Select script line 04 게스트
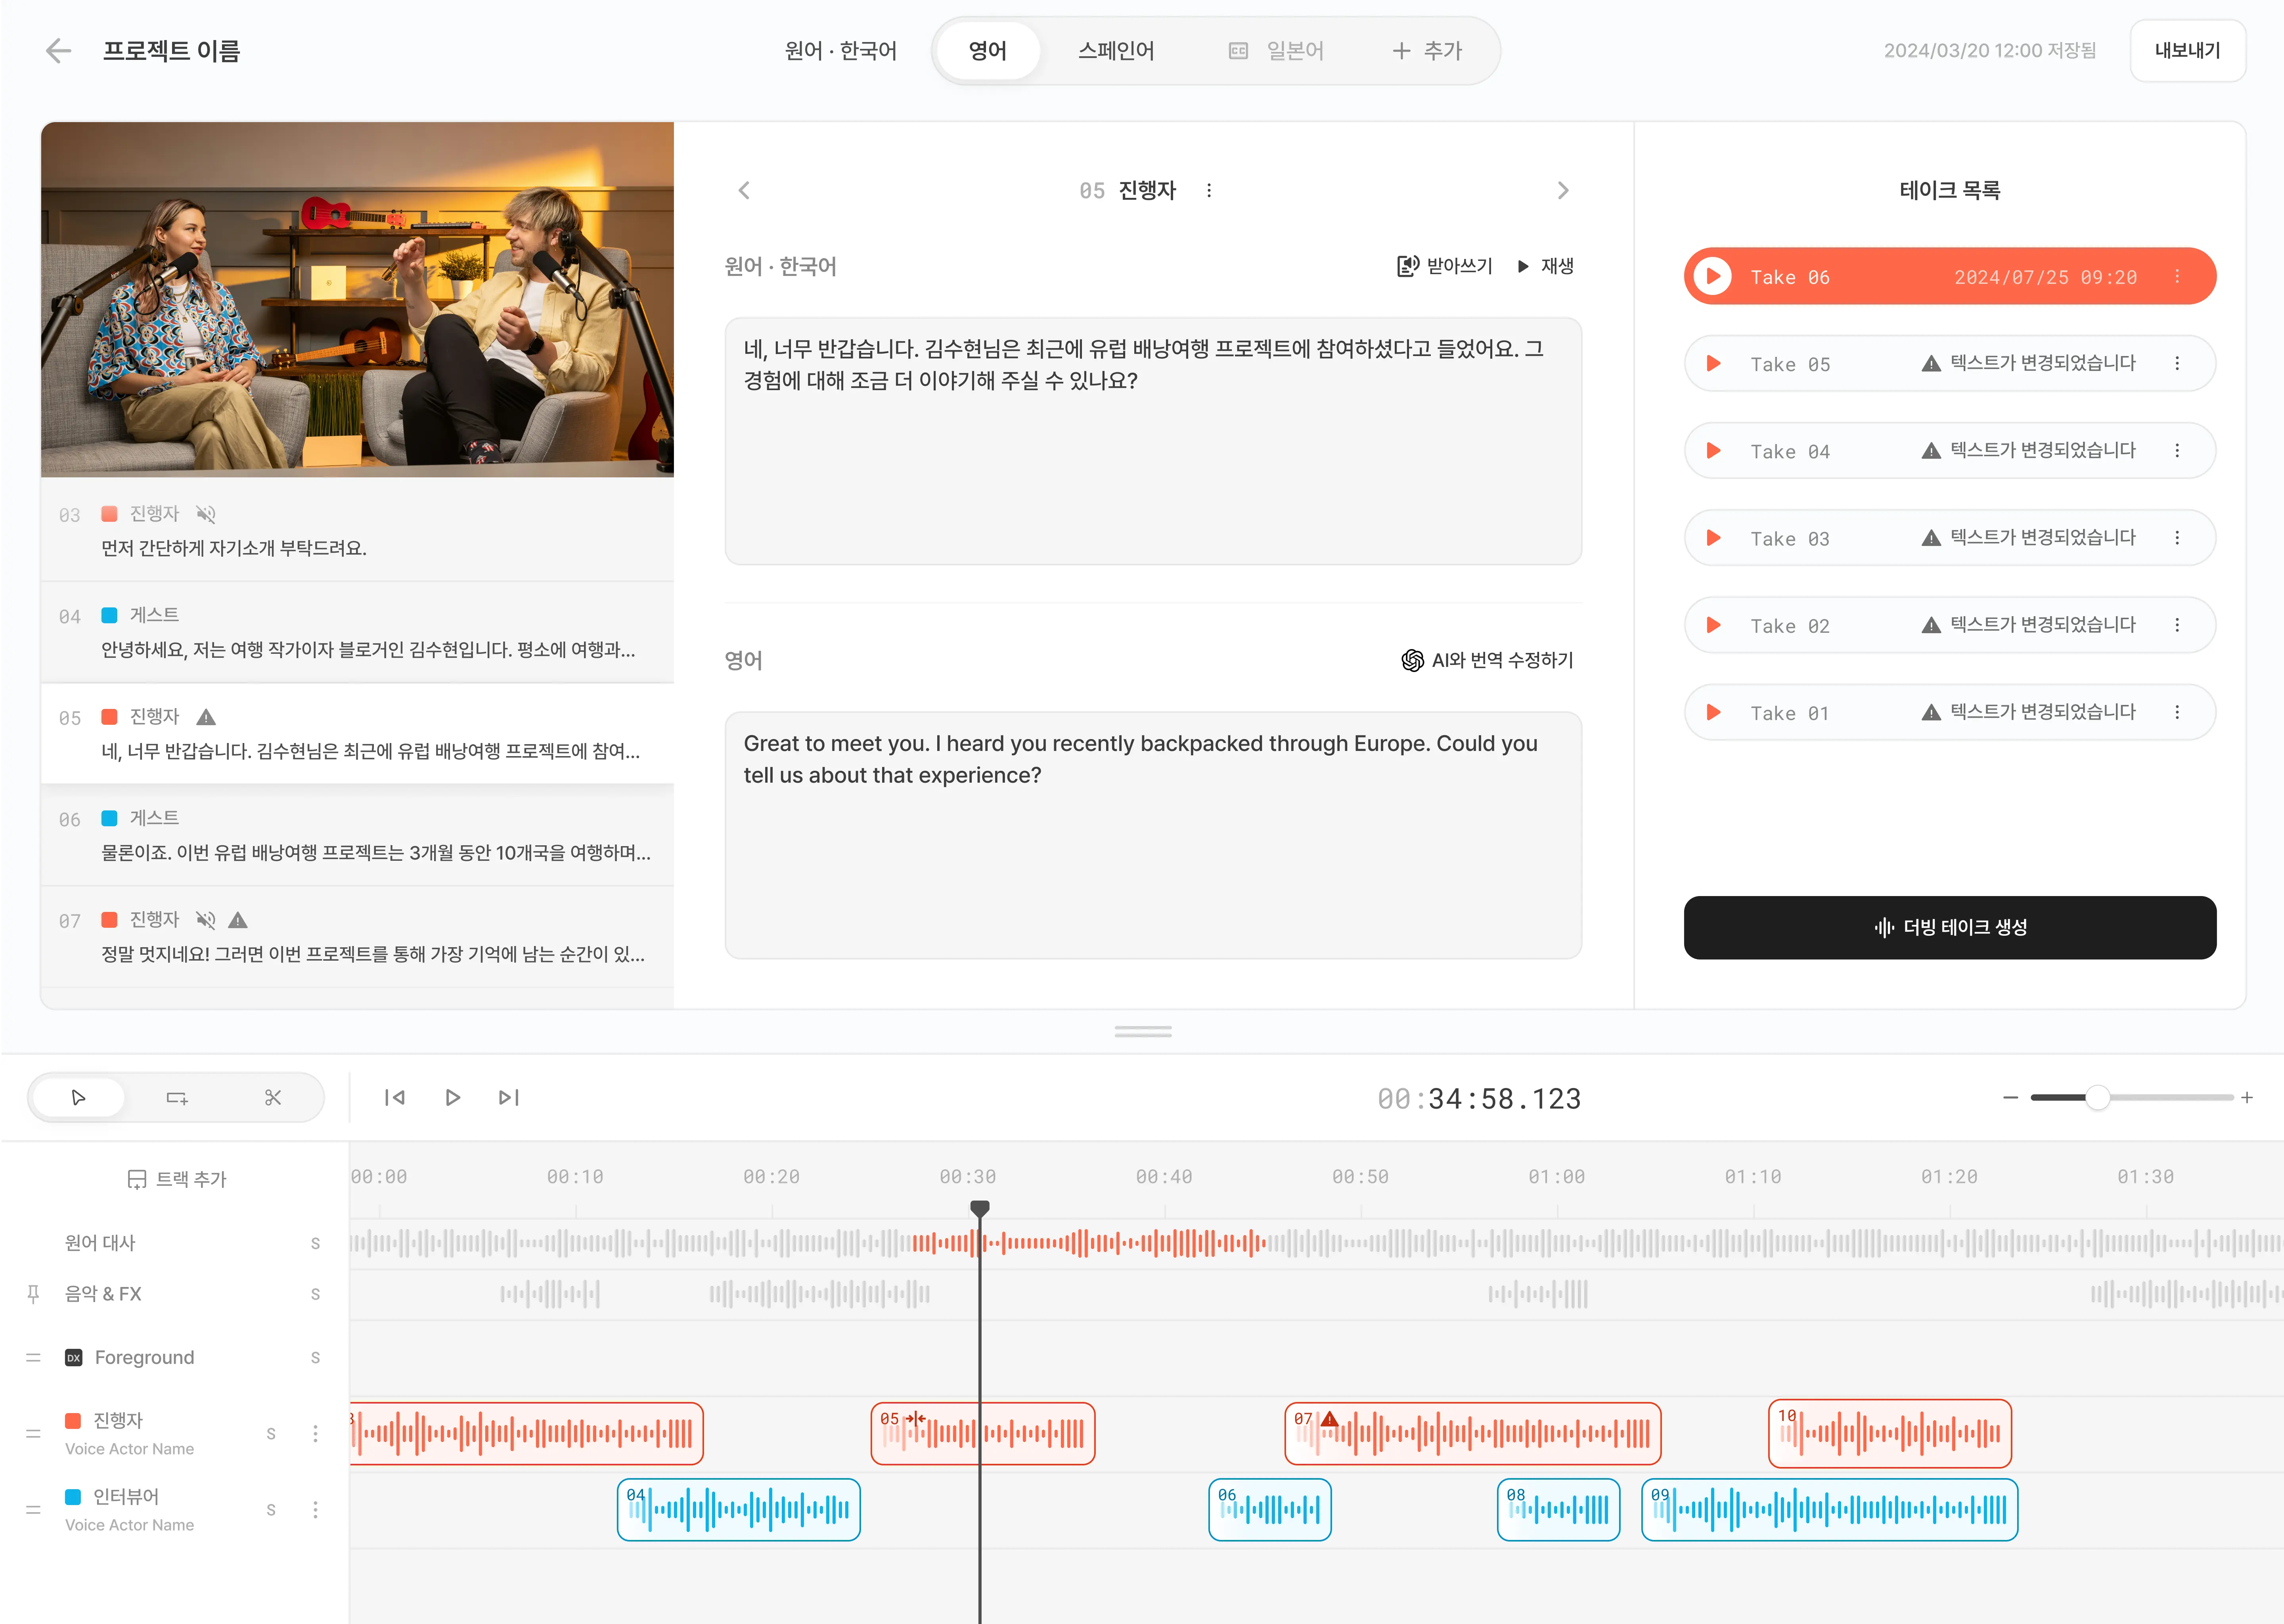 [x=357, y=632]
